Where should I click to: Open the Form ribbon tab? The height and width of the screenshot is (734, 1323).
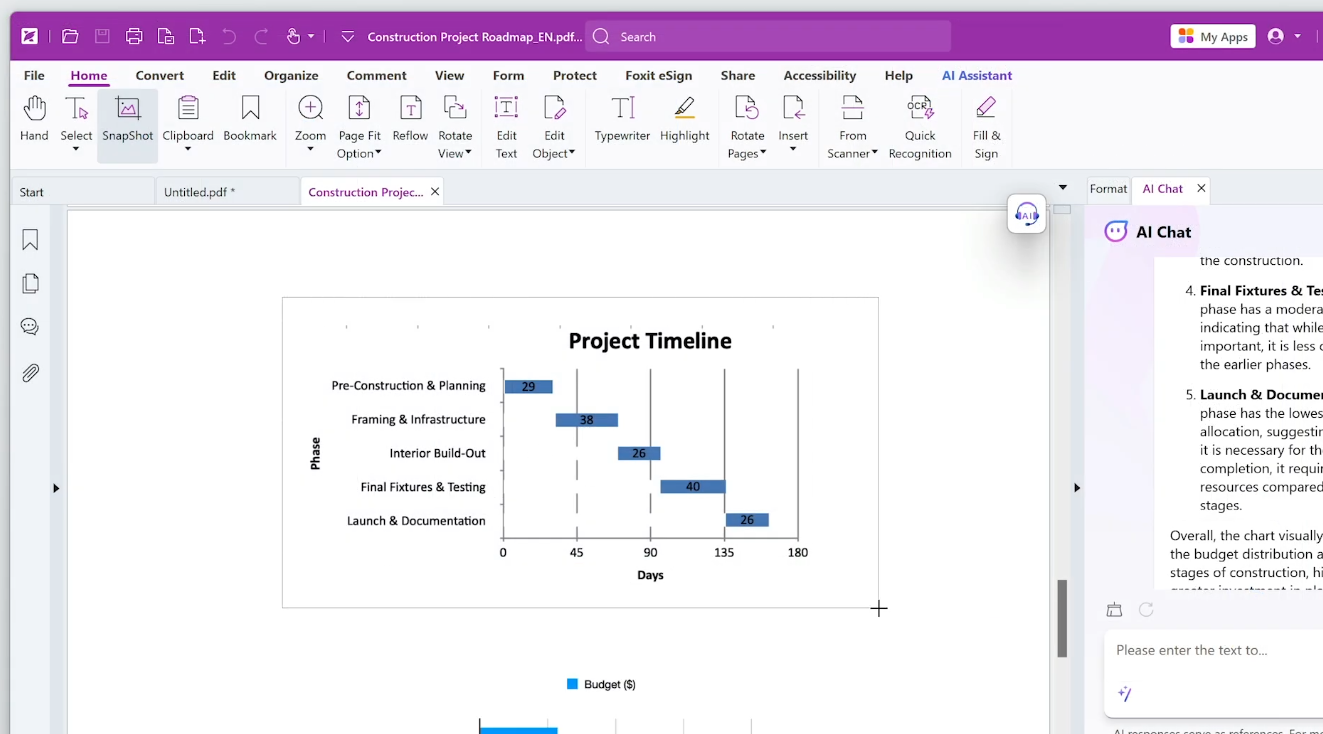(x=508, y=75)
